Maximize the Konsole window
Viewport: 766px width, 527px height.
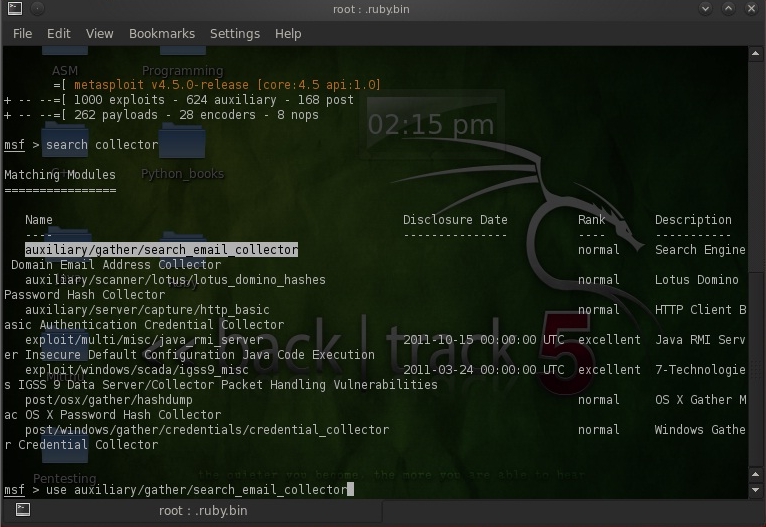pos(728,8)
